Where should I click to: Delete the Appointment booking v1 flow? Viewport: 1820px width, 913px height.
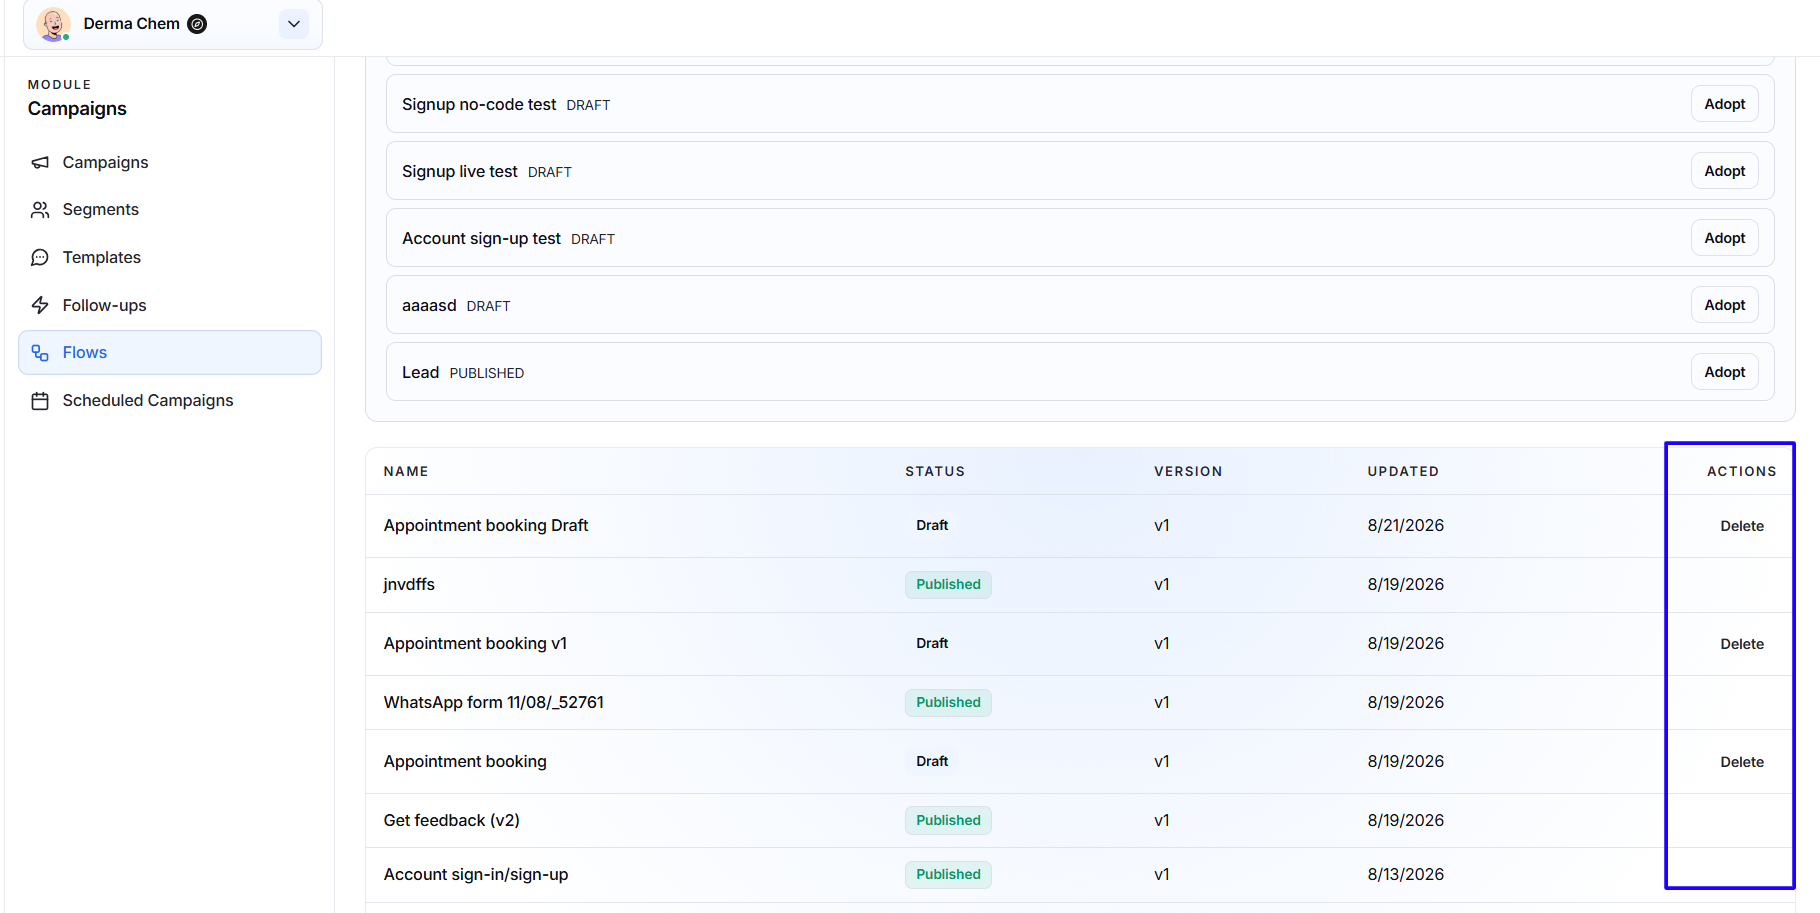point(1741,644)
